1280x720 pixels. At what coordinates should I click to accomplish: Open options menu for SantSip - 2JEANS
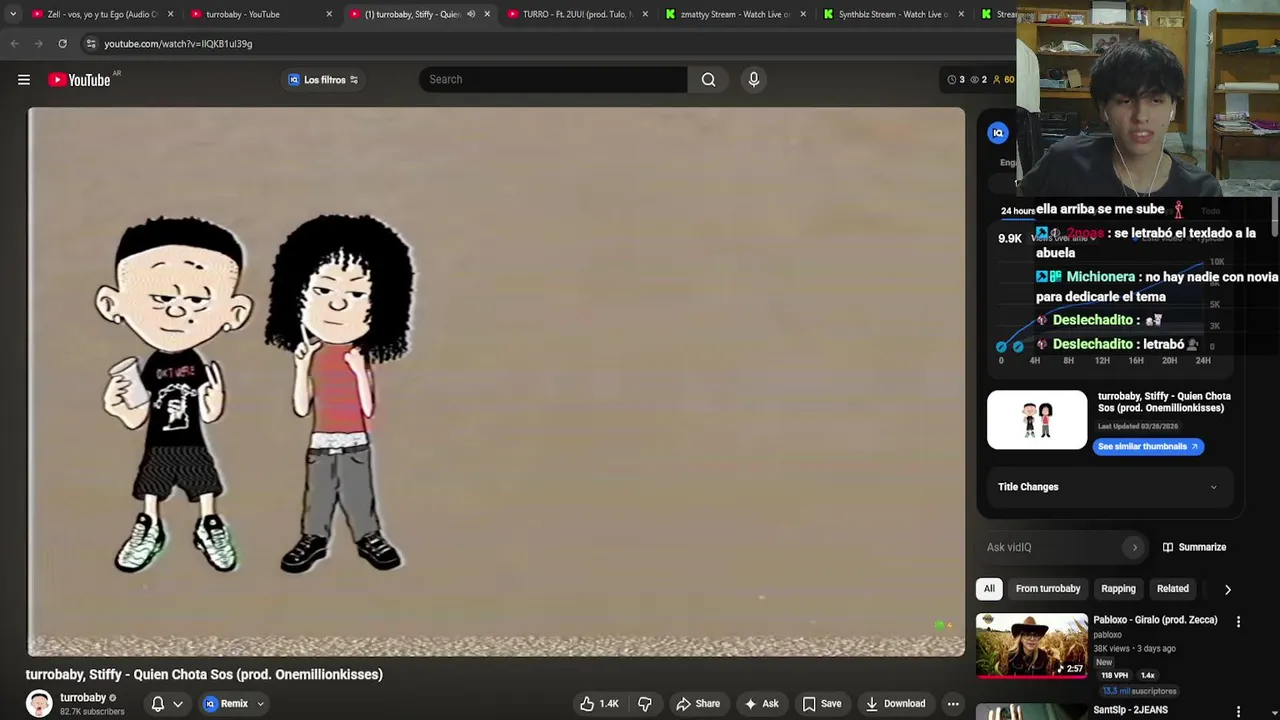pos(1238,712)
